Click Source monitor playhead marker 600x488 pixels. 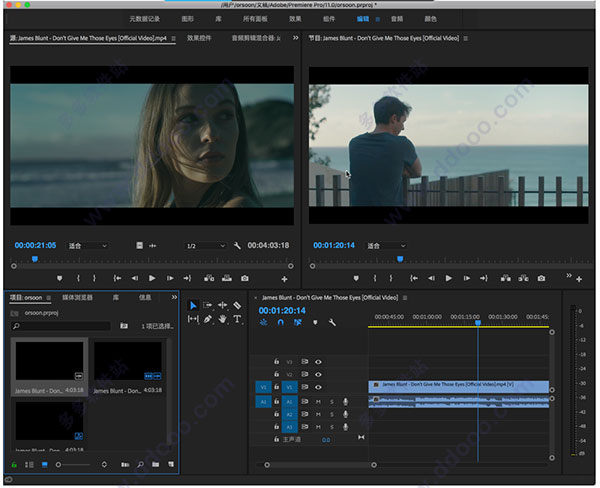tap(35, 259)
